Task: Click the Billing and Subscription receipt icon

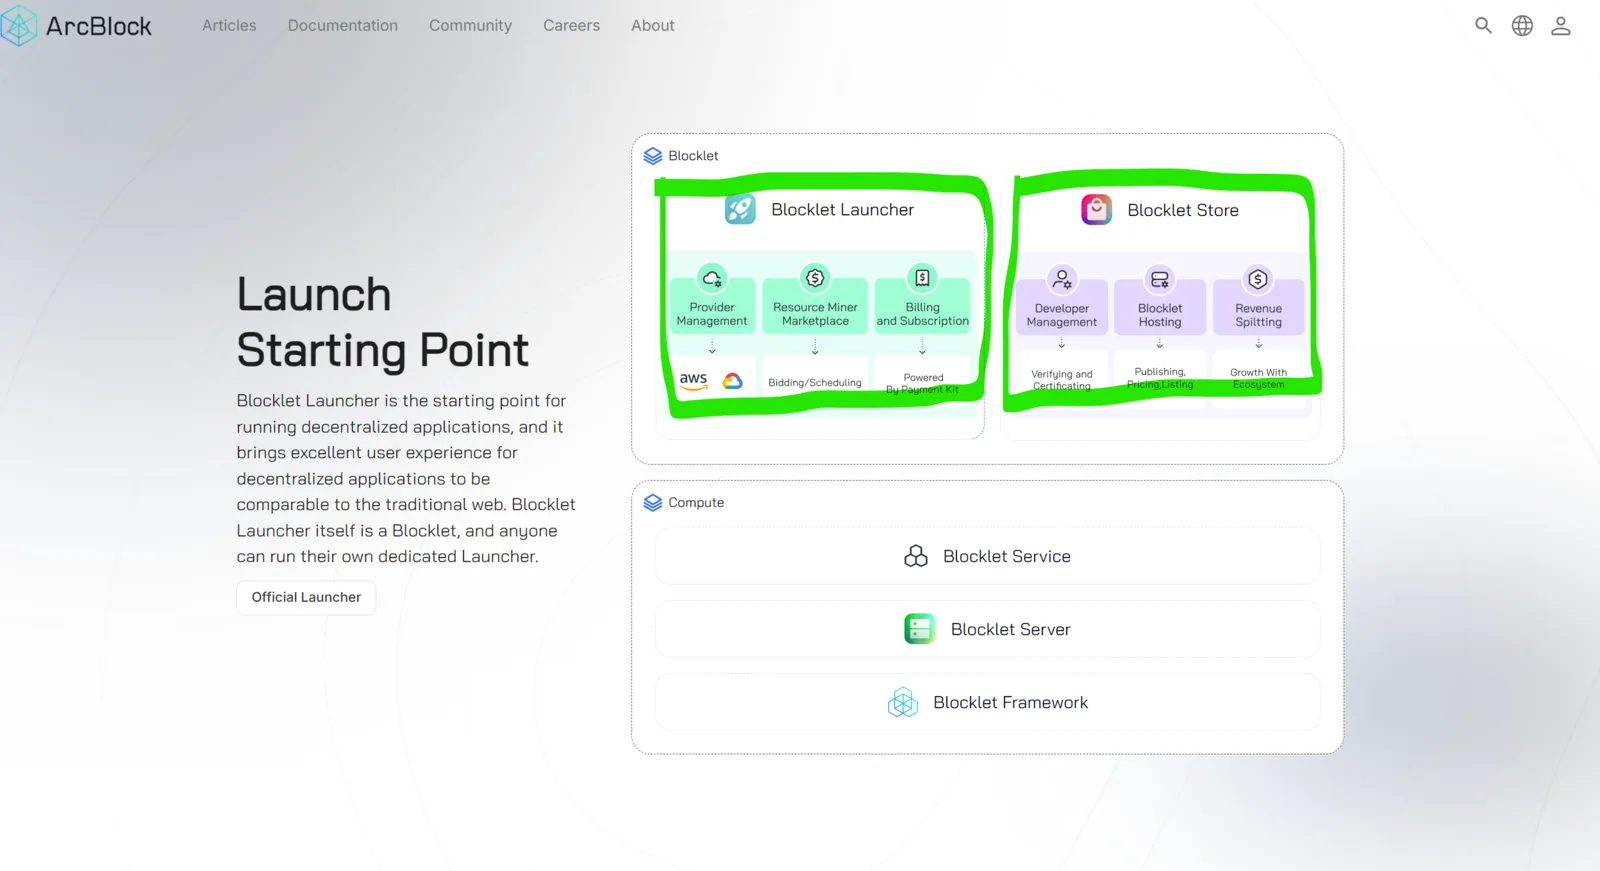Action: [x=922, y=278]
